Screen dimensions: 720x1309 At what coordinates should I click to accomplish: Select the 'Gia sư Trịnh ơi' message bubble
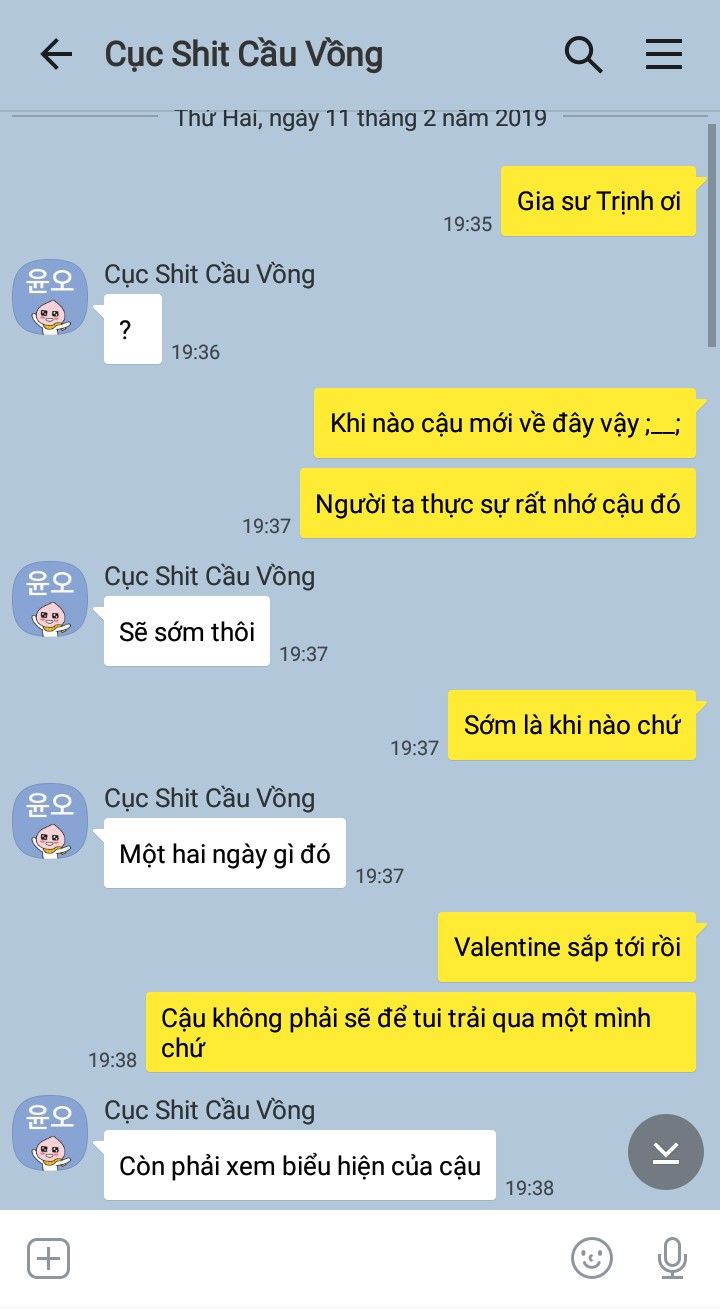(598, 201)
